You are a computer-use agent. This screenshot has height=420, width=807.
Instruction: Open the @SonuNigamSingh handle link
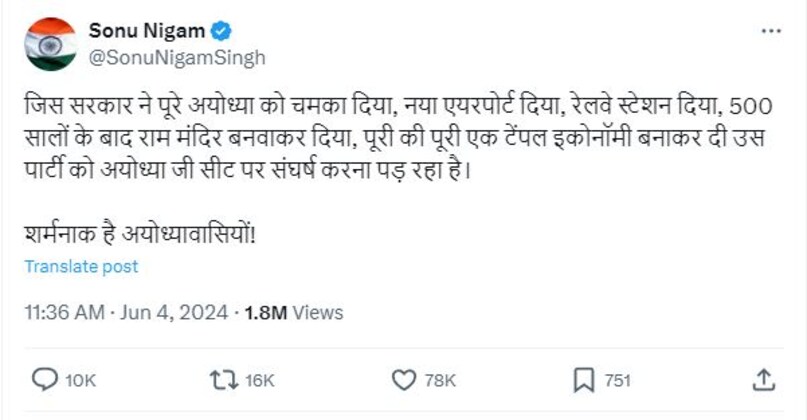pyautogui.click(x=179, y=57)
